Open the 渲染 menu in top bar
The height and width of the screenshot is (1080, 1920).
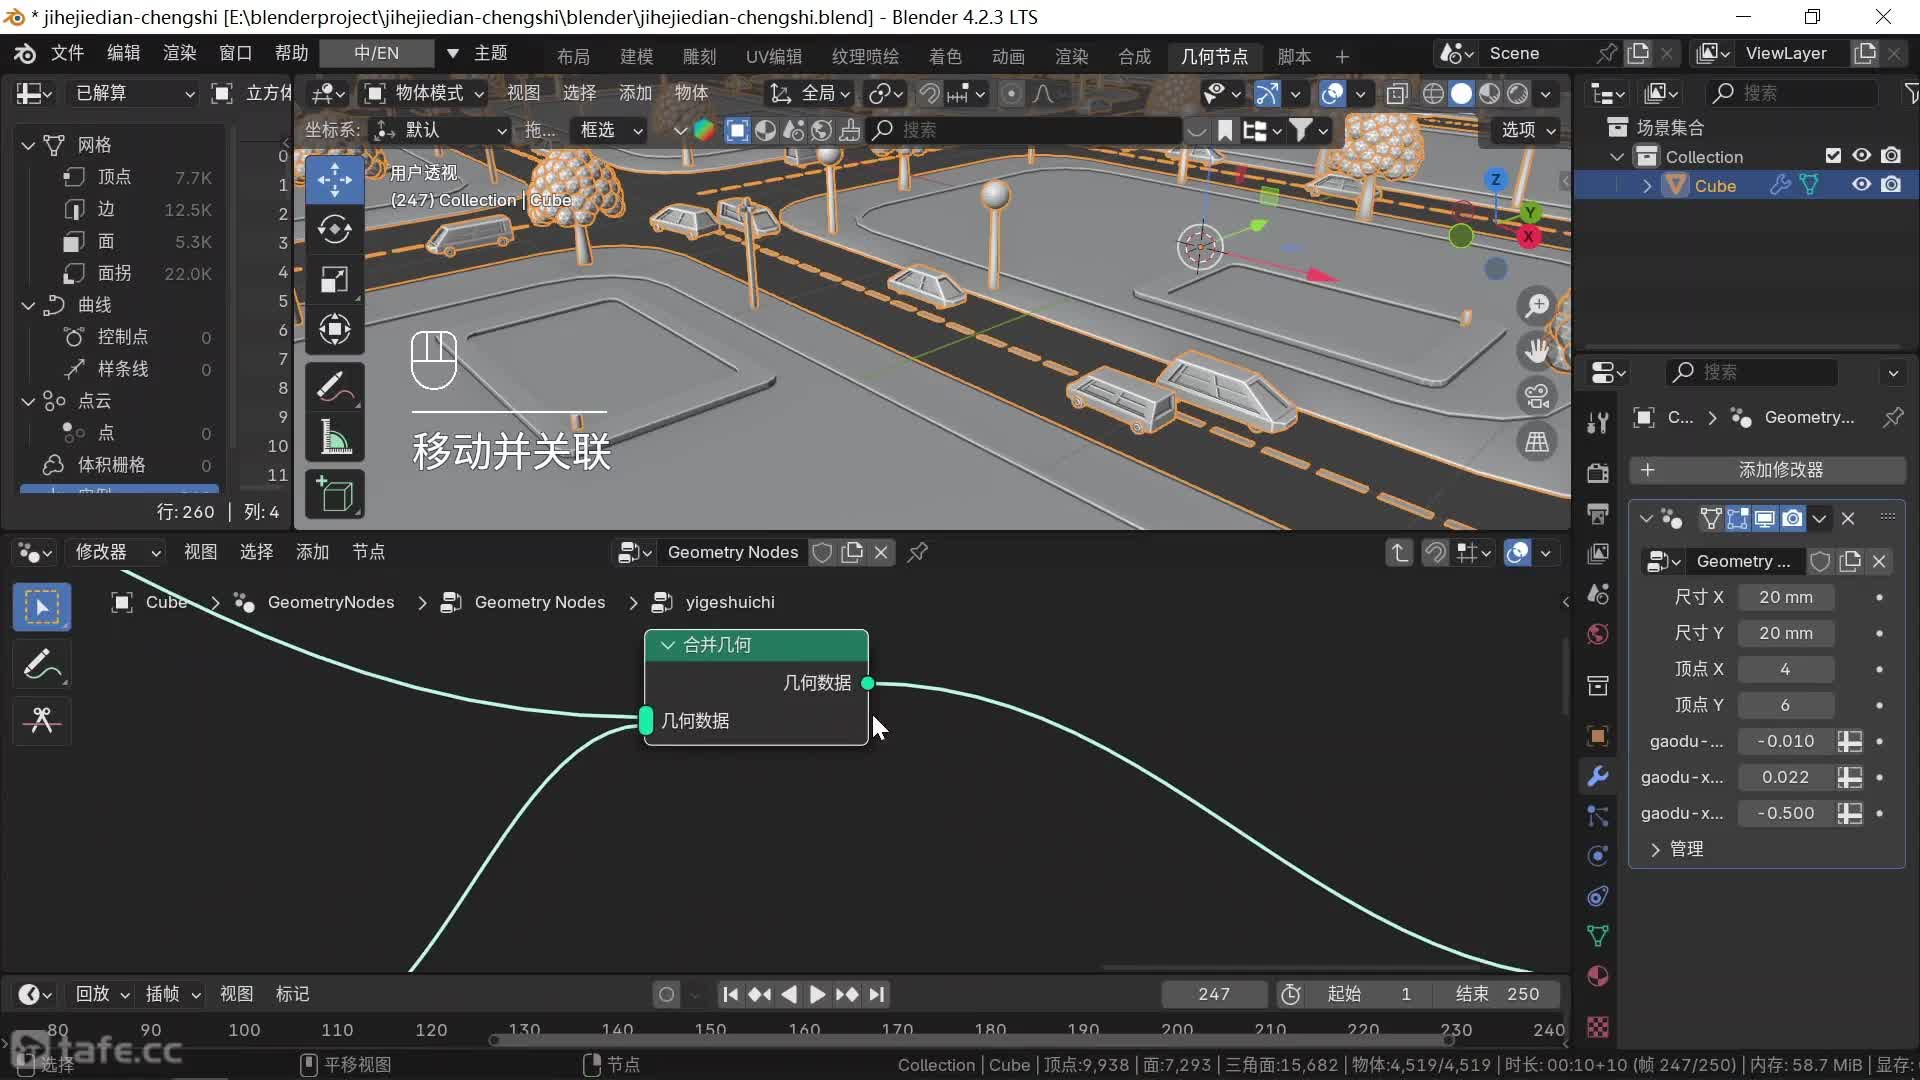coord(180,53)
